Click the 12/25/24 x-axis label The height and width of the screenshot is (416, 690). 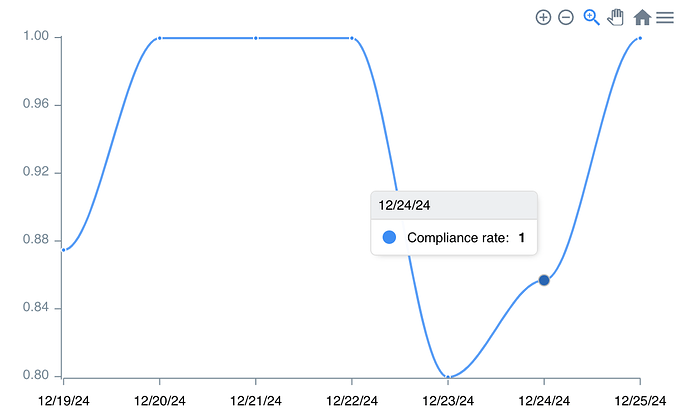[640, 400]
